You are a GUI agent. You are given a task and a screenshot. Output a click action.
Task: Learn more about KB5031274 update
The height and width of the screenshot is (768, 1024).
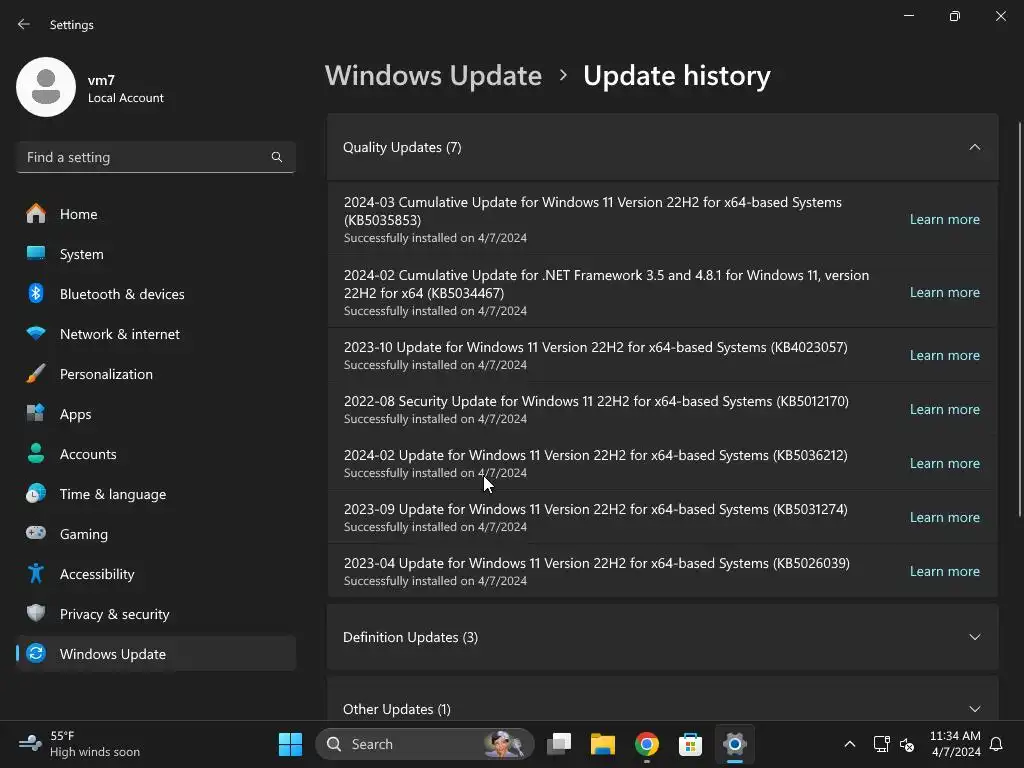(944, 517)
